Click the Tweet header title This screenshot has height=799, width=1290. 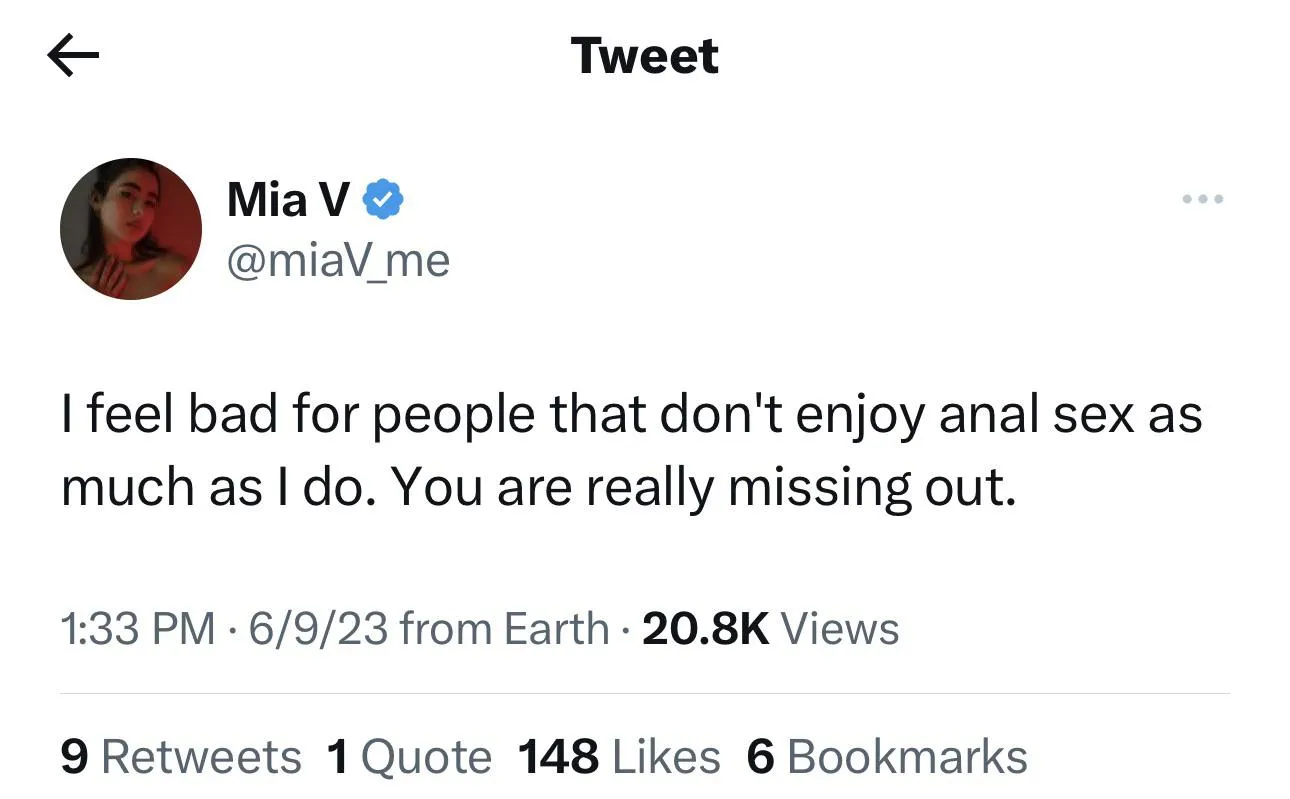point(645,56)
